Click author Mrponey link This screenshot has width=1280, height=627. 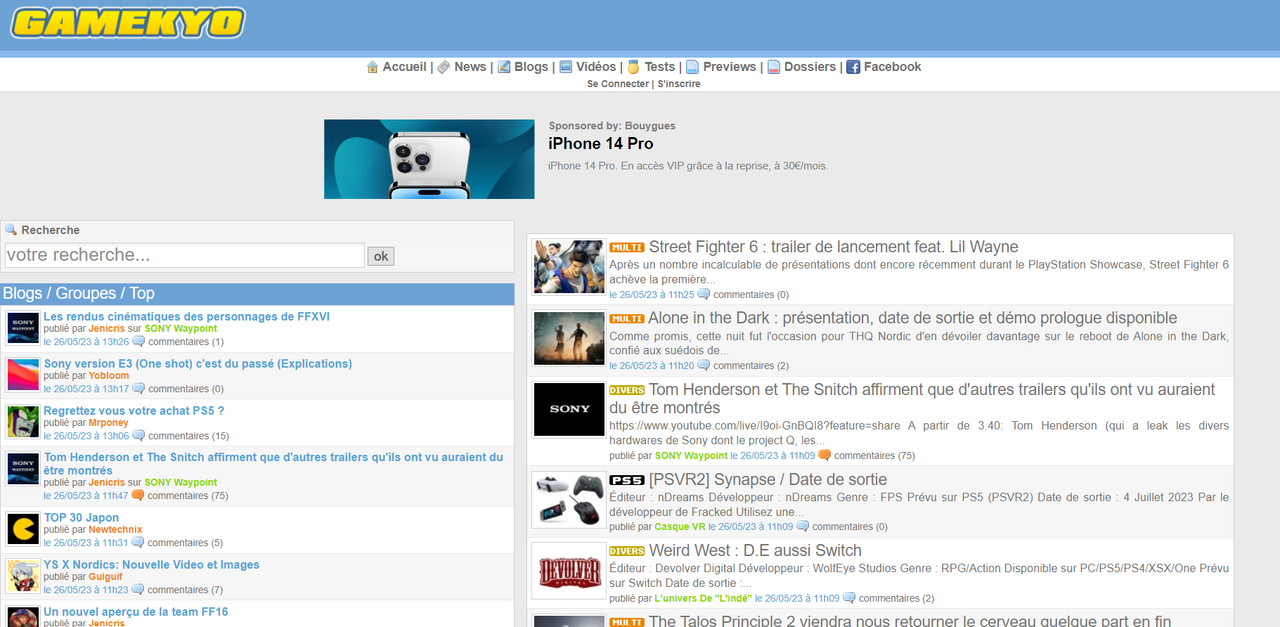108,423
